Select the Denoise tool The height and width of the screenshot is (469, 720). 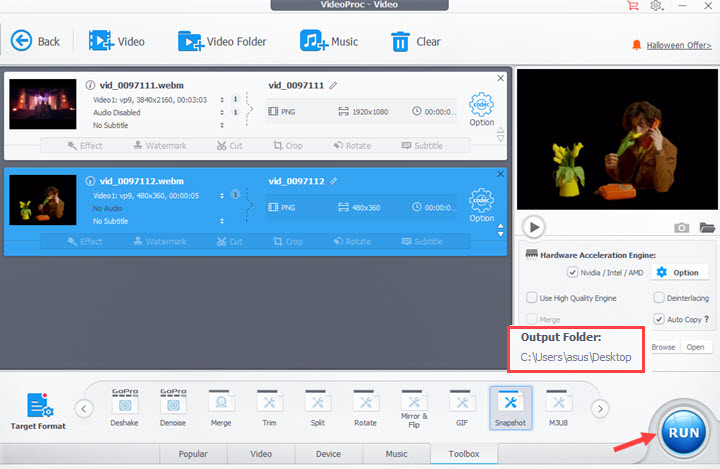click(173, 408)
